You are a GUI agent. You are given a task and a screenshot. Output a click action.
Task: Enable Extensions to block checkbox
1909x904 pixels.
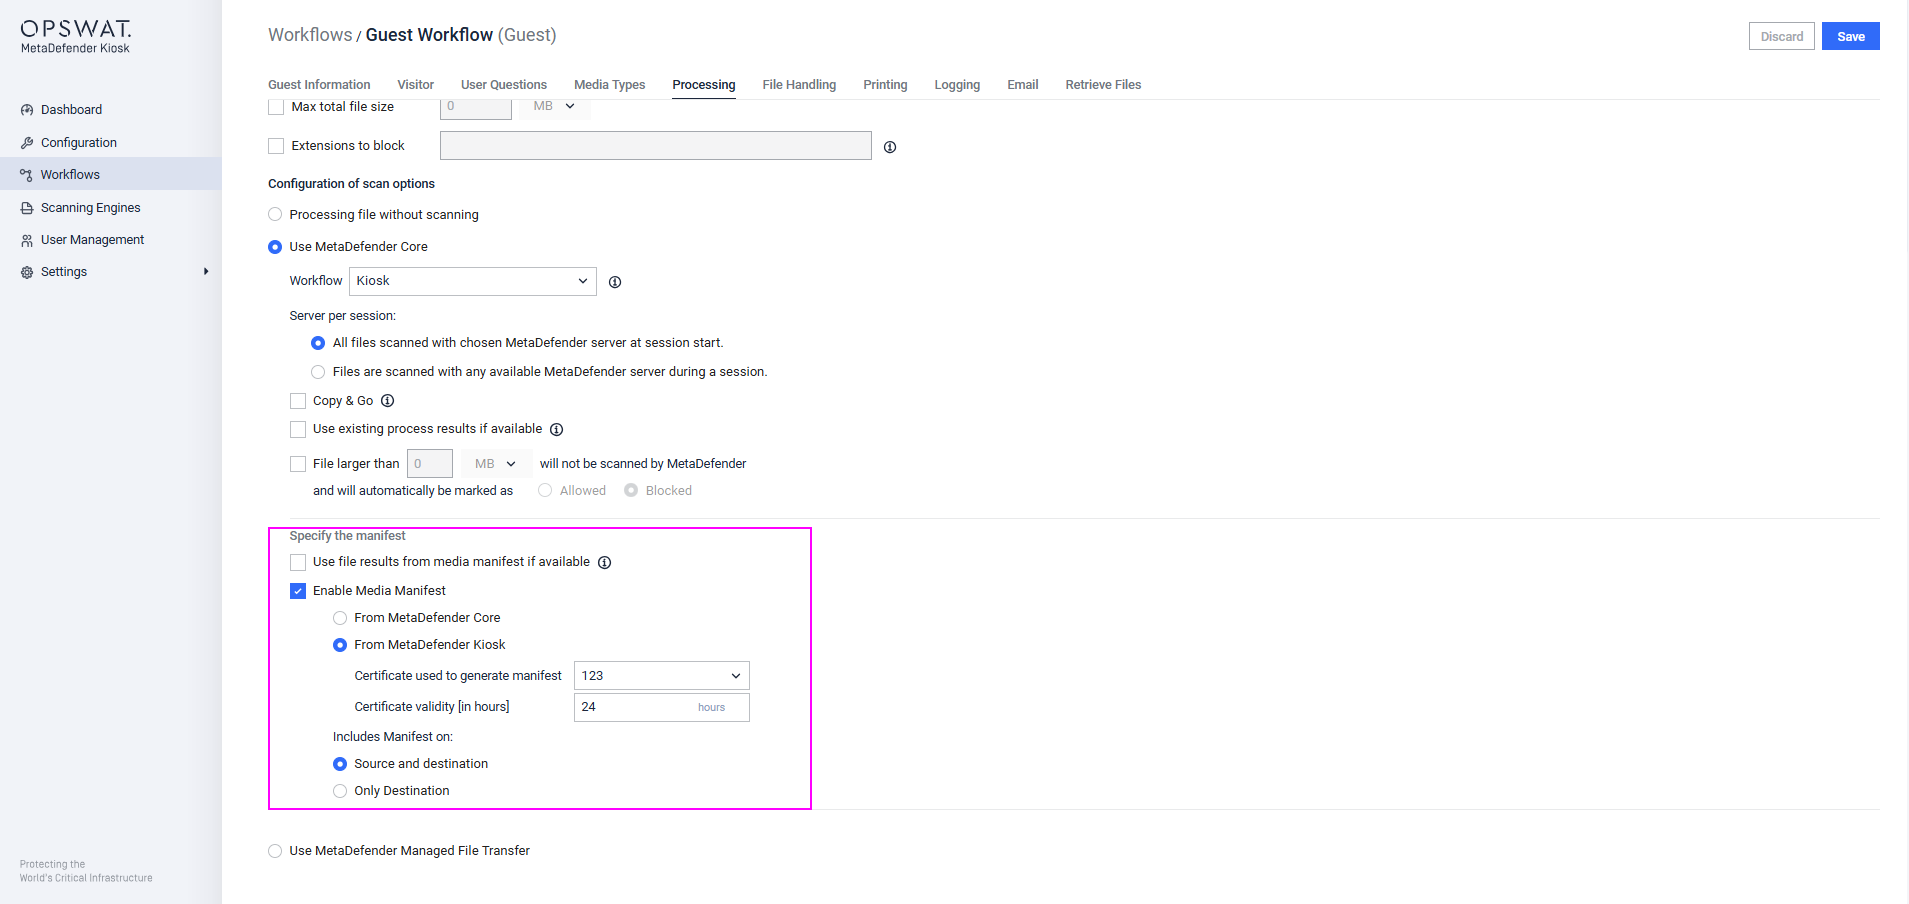coord(277,146)
